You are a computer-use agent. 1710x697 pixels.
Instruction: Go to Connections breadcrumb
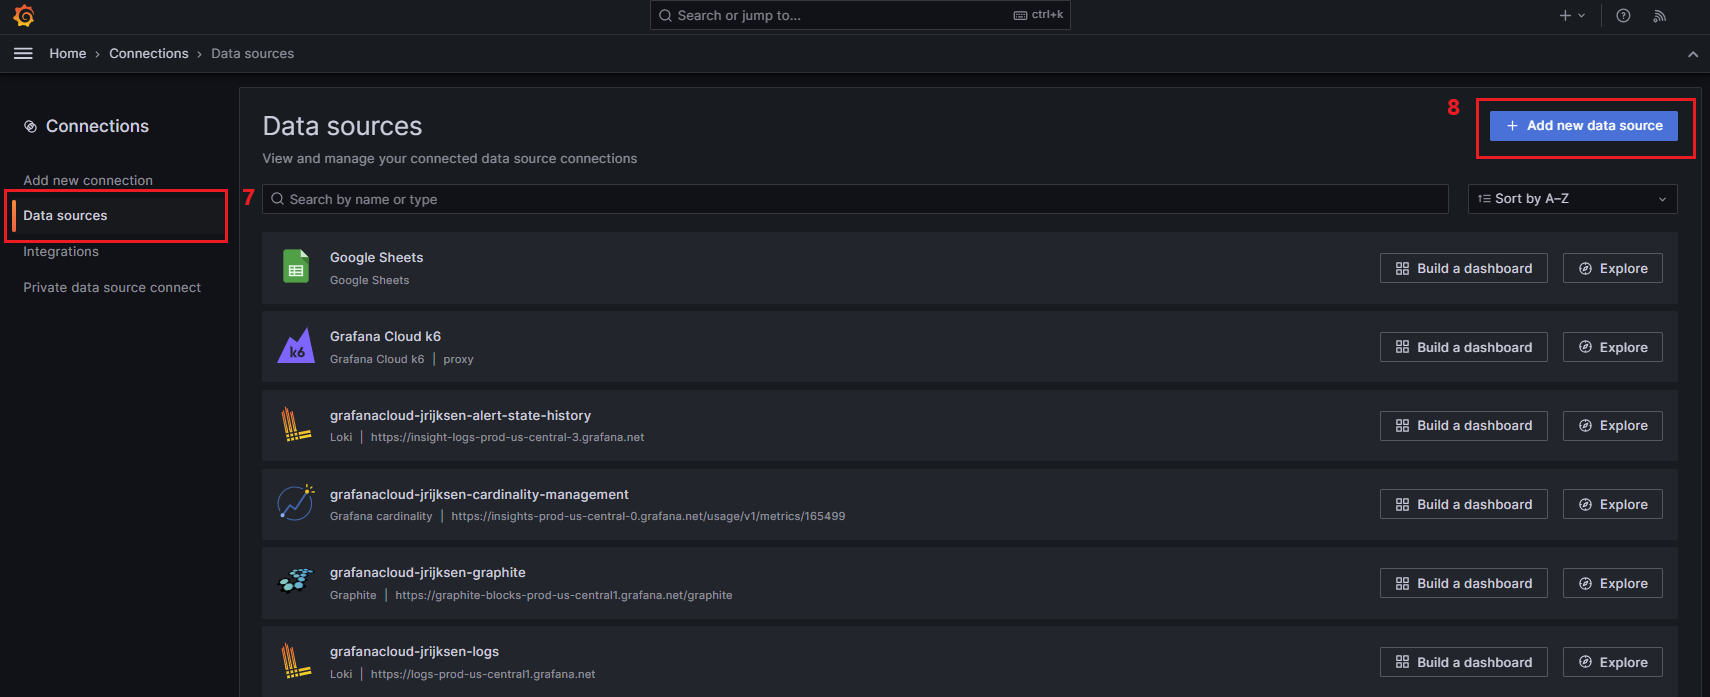[x=149, y=54]
